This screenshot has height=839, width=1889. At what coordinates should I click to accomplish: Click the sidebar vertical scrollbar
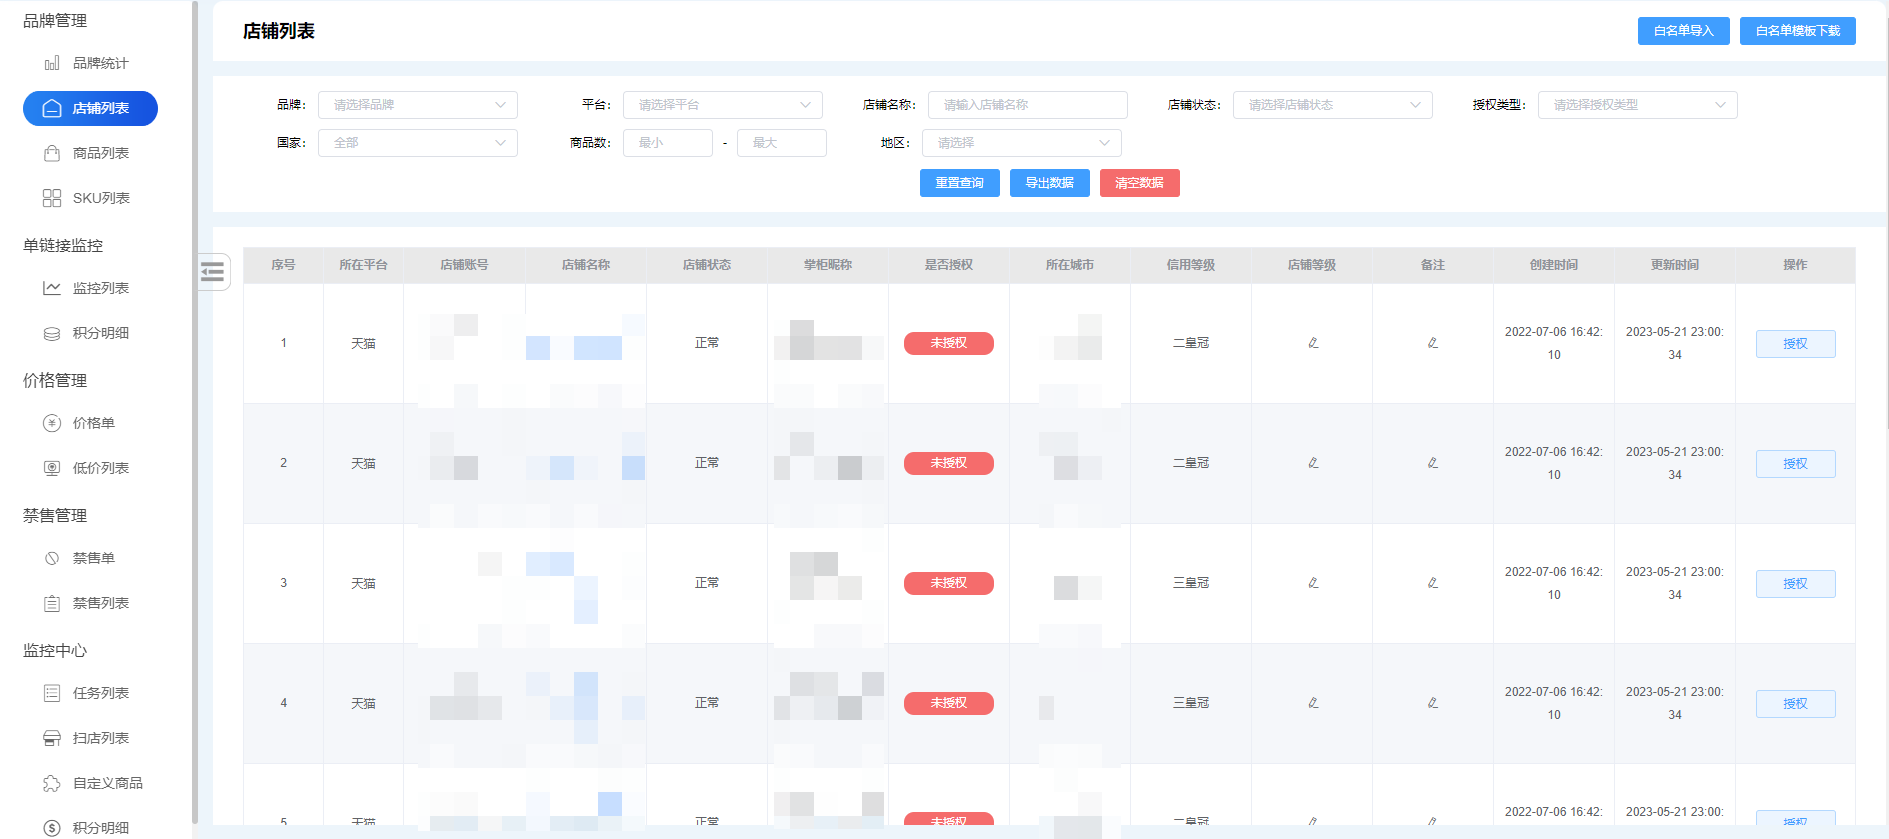click(x=195, y=412)
